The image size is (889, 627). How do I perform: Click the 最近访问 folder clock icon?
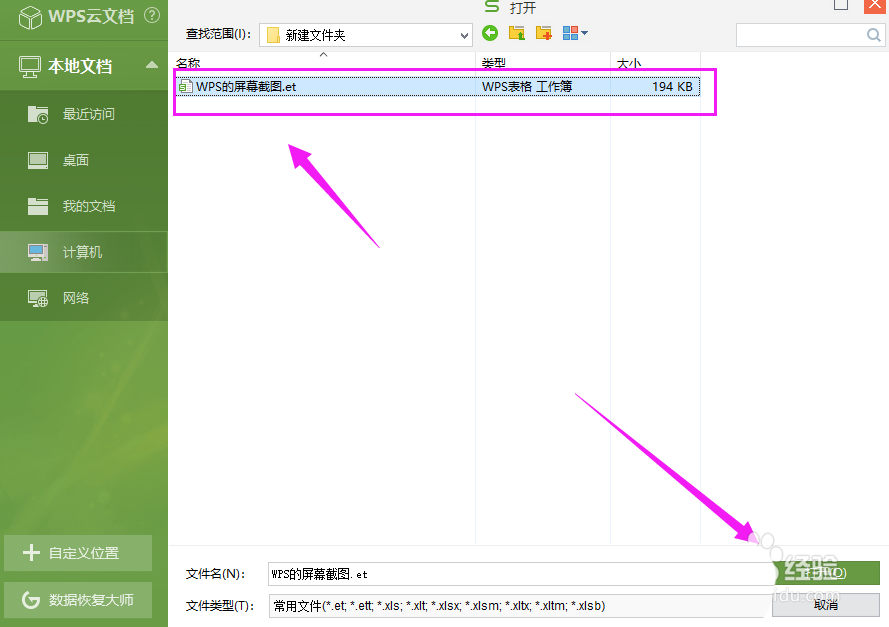tap(38, 115)
